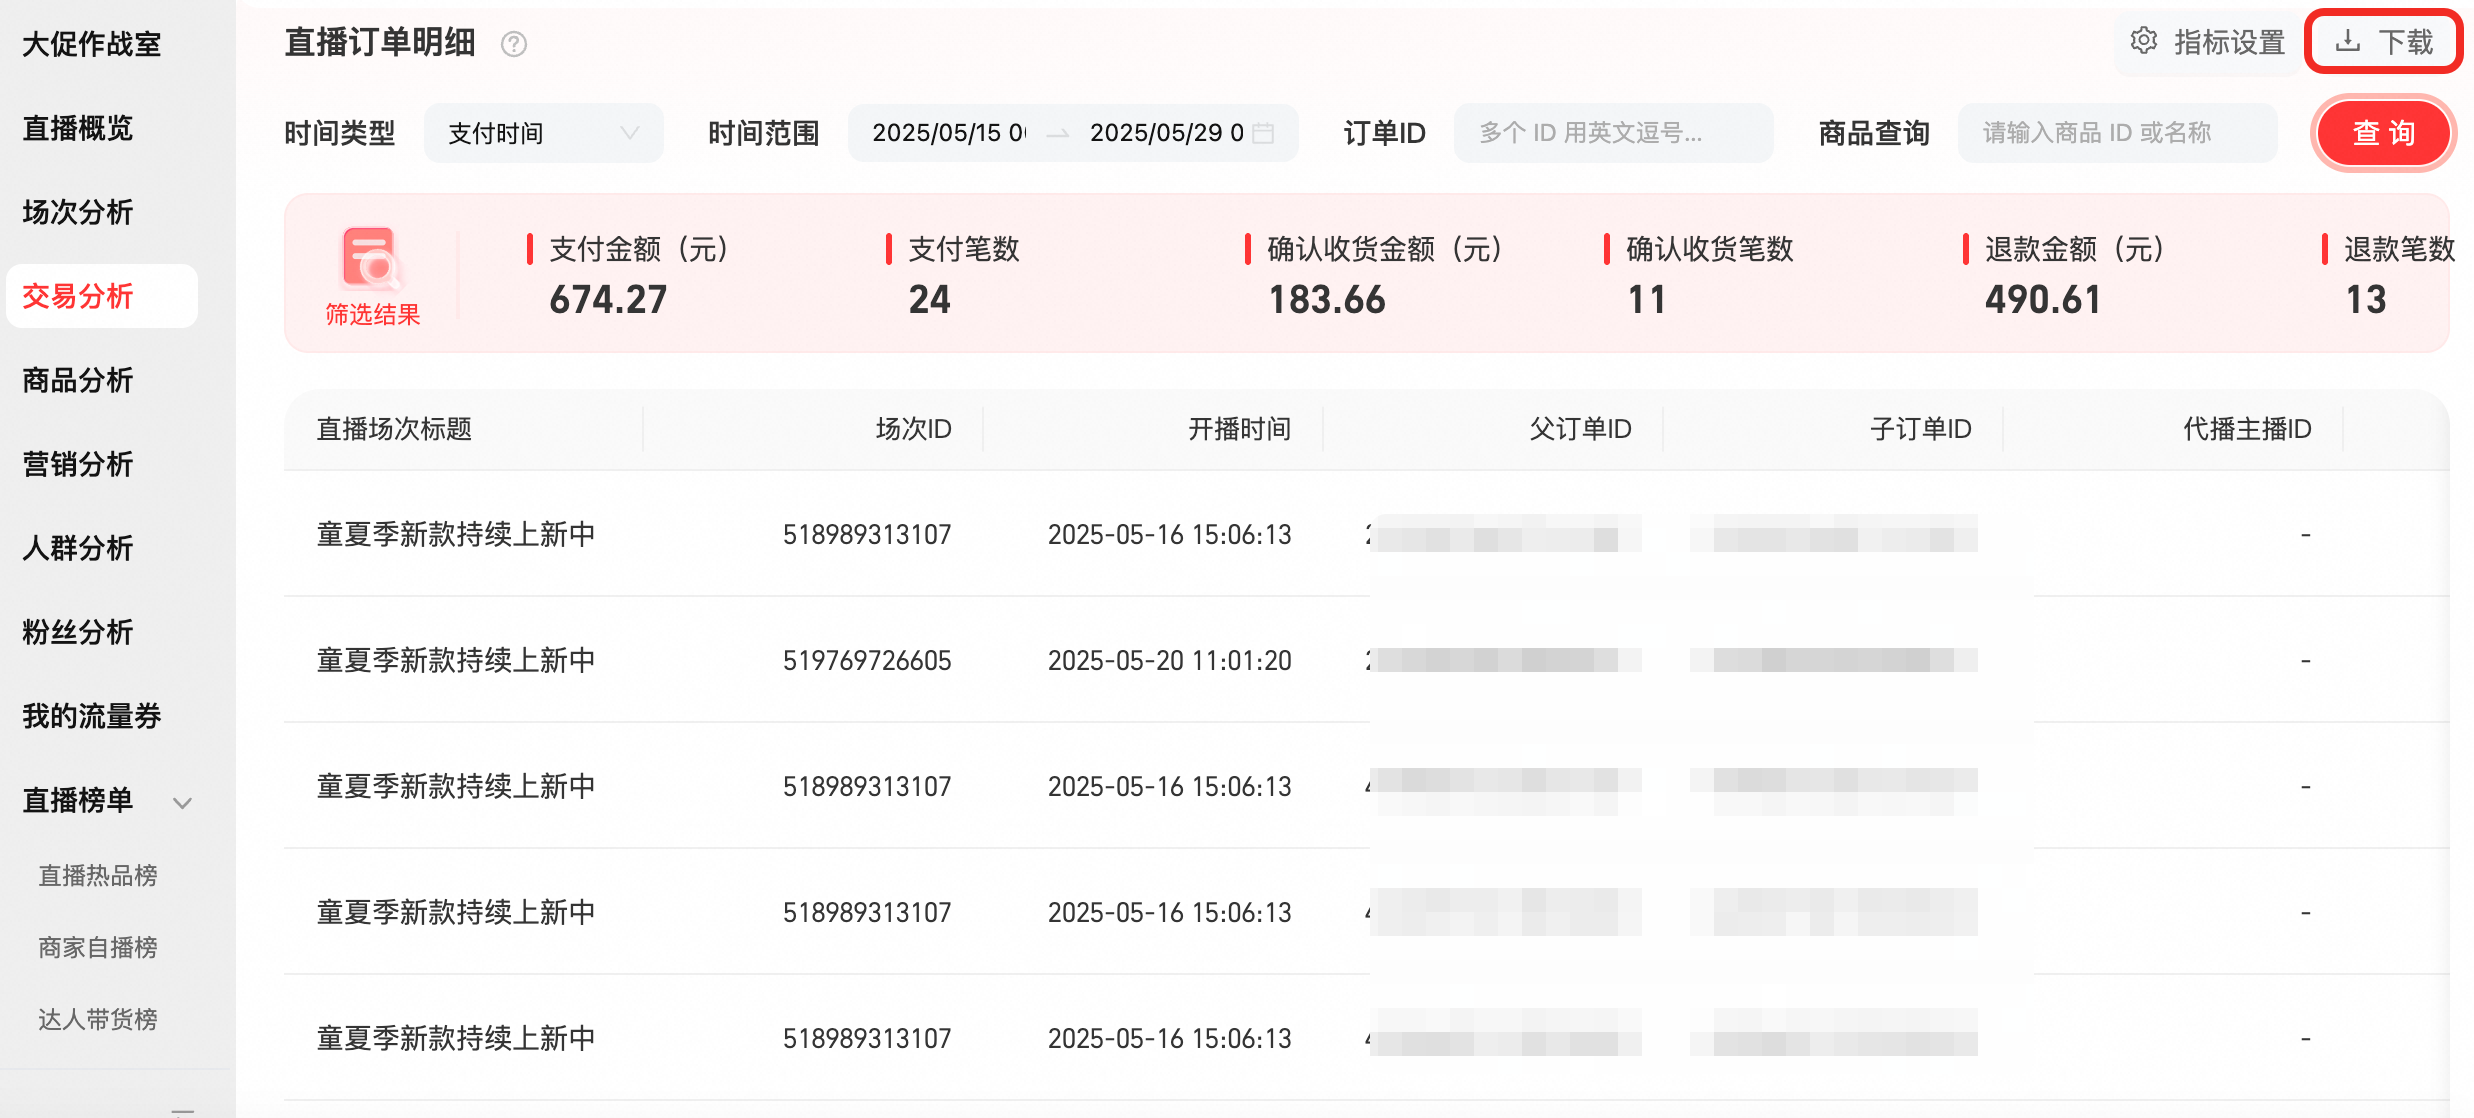The image size is (2474, 1118).
Task: Open 大促作战室 in the sidebar
Action: [92, 44]
